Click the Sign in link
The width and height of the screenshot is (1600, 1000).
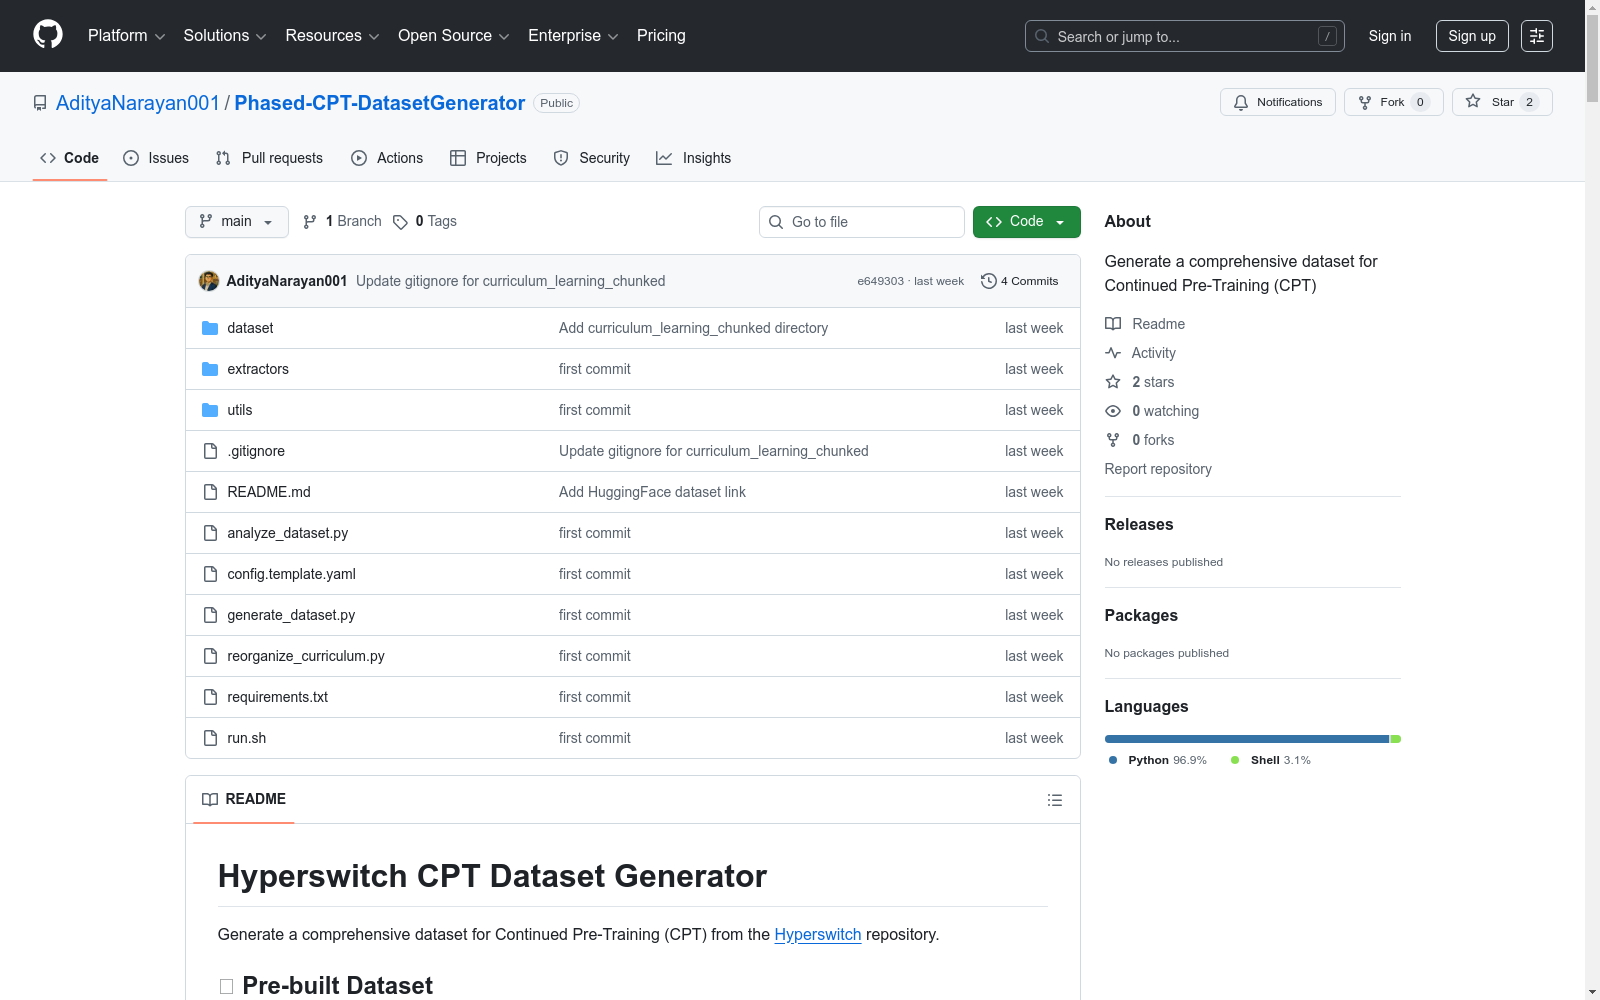click(1390, 36)
